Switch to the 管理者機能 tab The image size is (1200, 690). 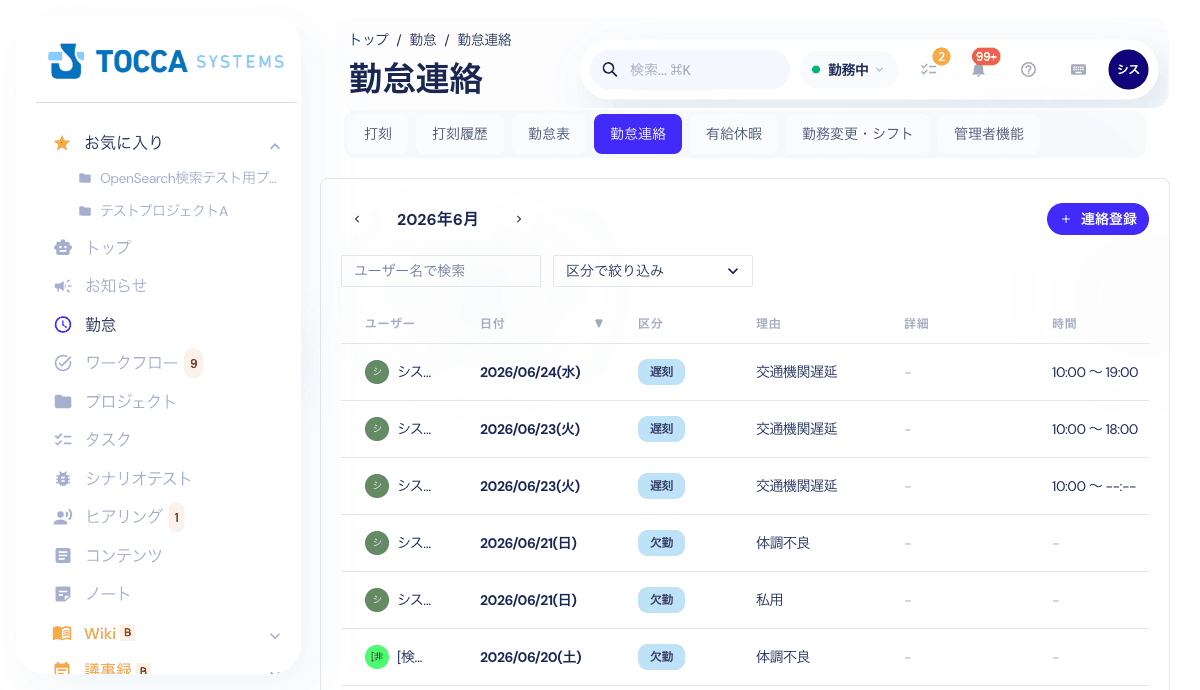[x=989, y=134]
